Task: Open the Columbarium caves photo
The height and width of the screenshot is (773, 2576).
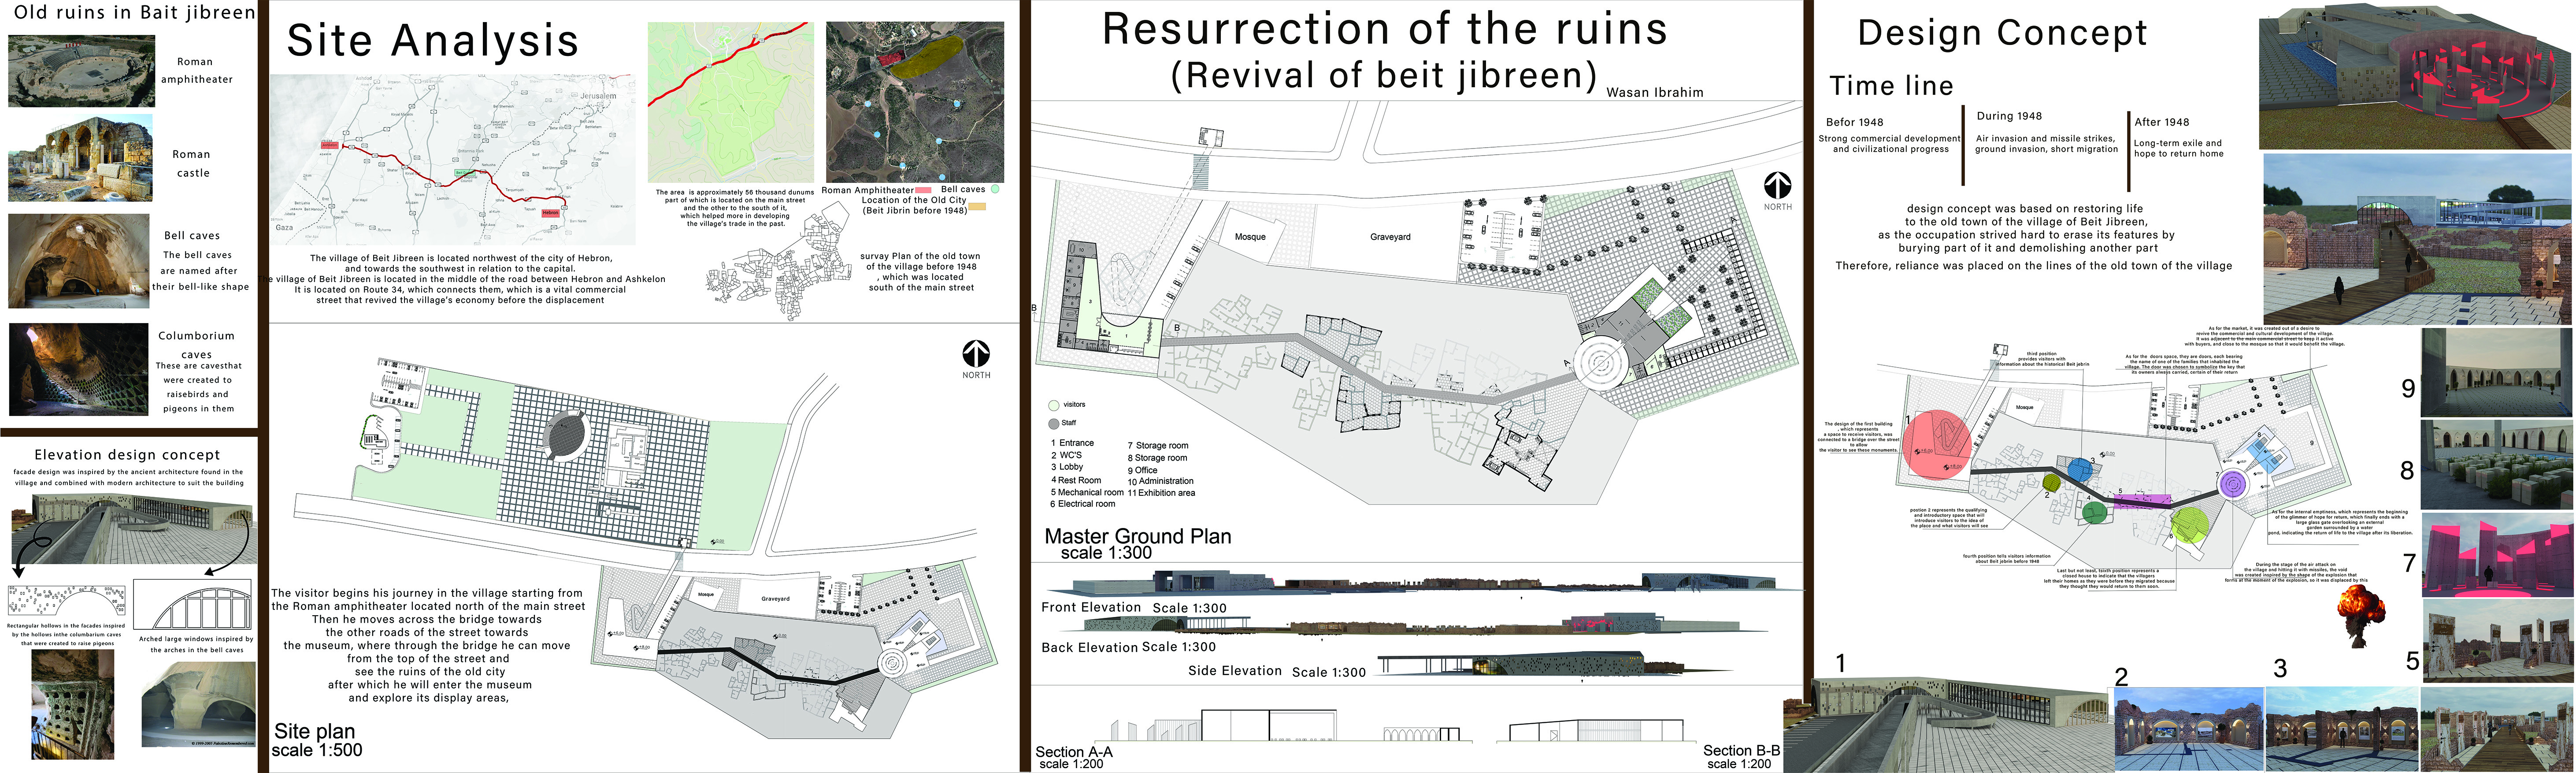Action: (79, 369)
